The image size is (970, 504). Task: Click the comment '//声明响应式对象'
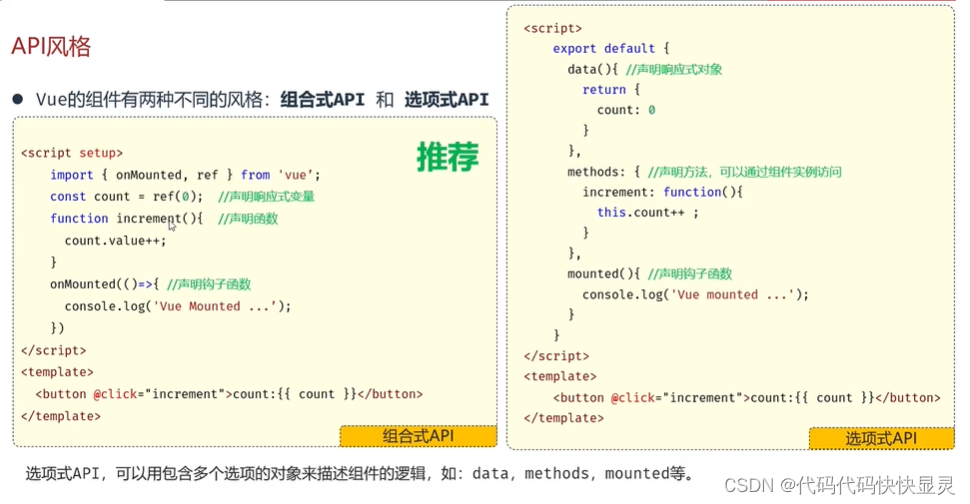tap(674, 69)
